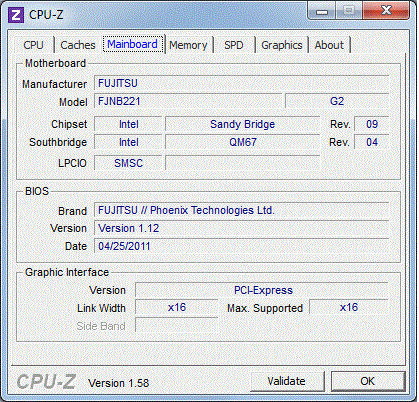Minimize the CPU-Z window

(x=321, y=11)
